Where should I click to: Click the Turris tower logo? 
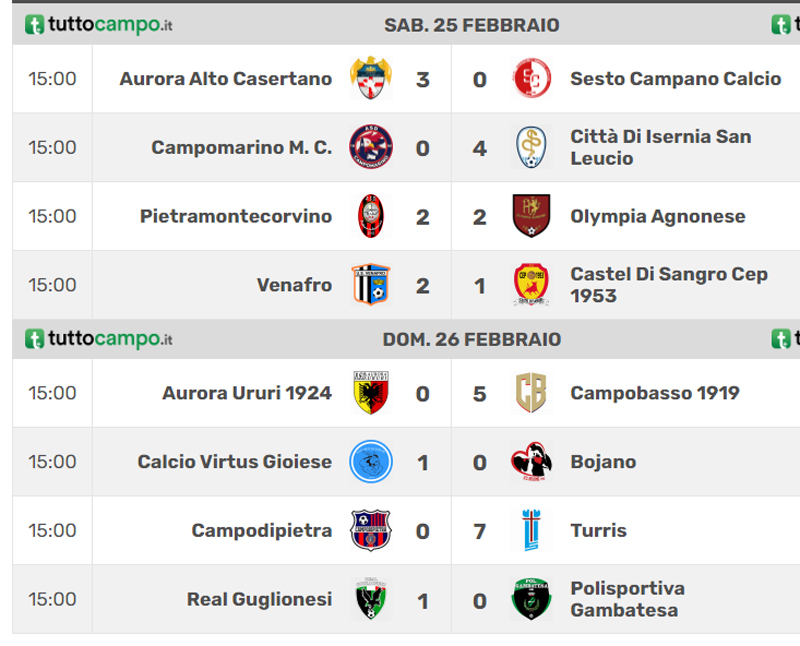pyautogui.click(x=531, y=530)
